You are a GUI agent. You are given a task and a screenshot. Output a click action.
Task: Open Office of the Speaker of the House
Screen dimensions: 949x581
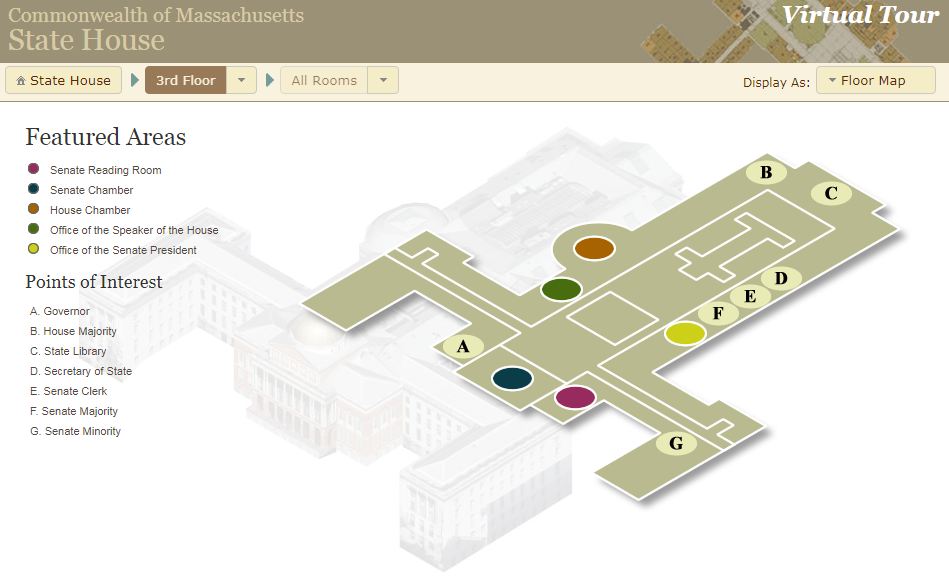pyautogui.click(x=134, y=230)
